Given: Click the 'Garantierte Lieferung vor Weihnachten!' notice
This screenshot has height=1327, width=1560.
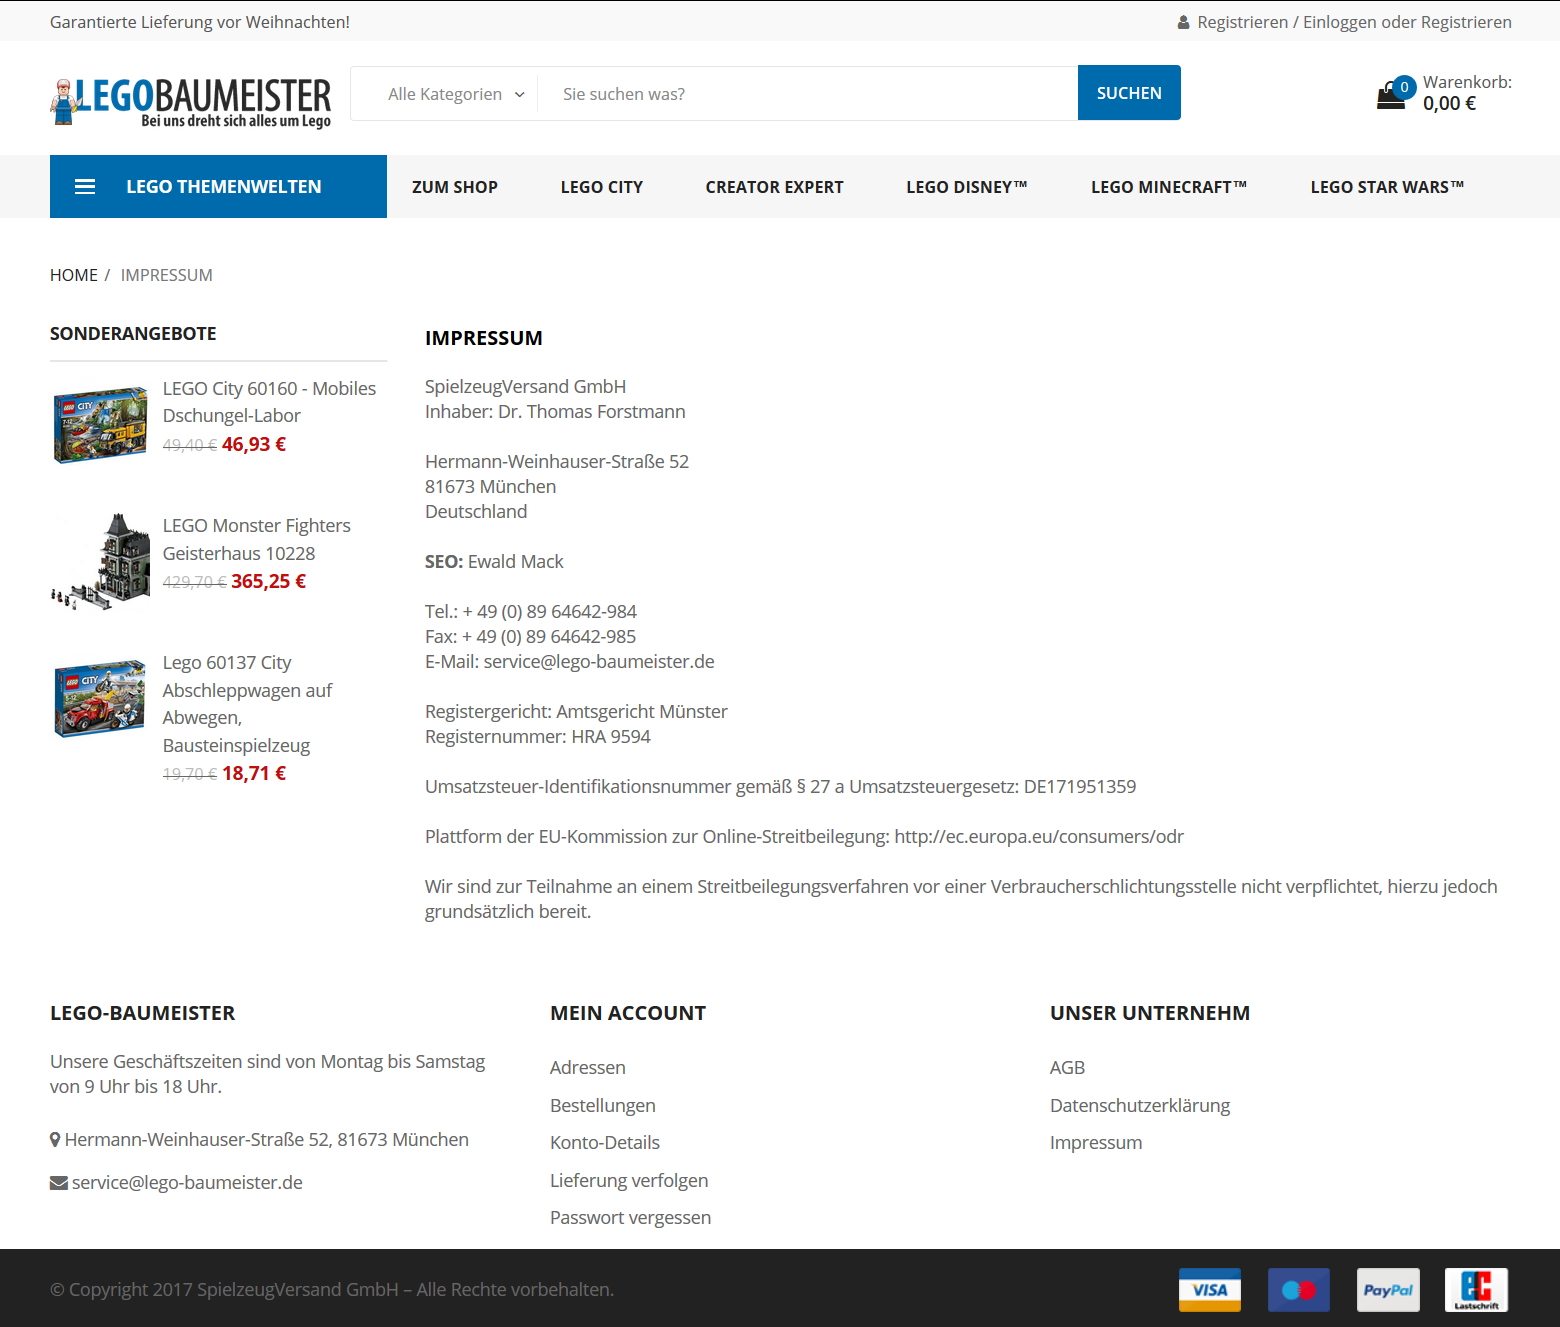Looking at the screenshot, I should pyautogui.click(x=200, y=22).
